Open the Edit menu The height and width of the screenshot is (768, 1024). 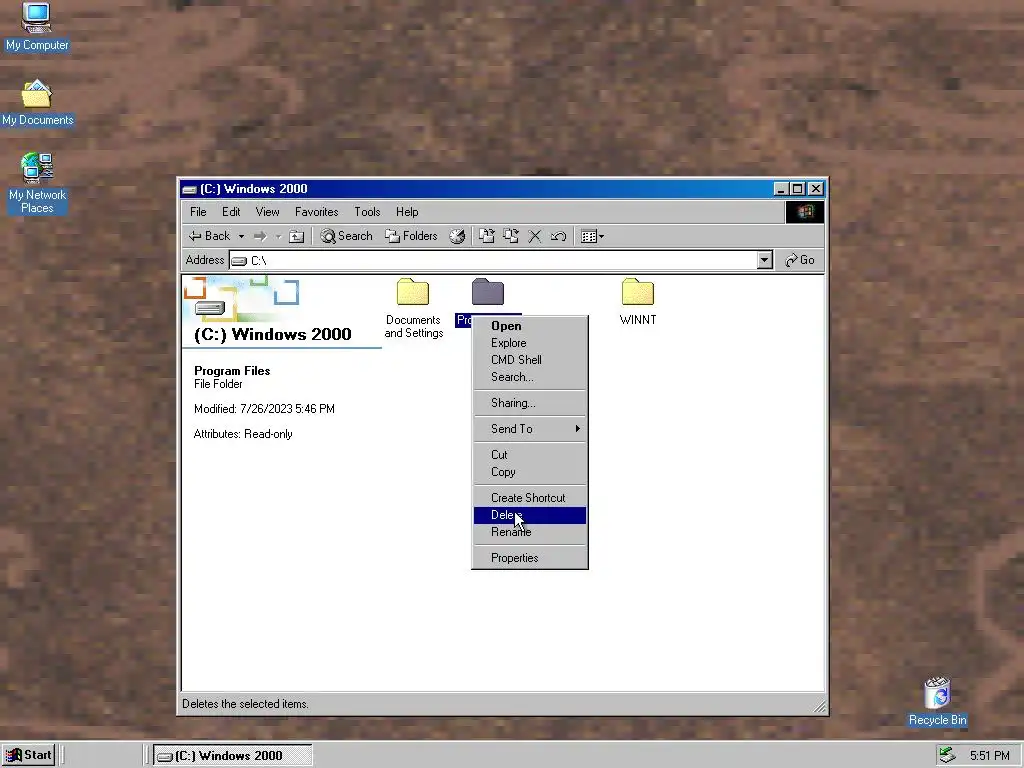[x=231, y=212]
